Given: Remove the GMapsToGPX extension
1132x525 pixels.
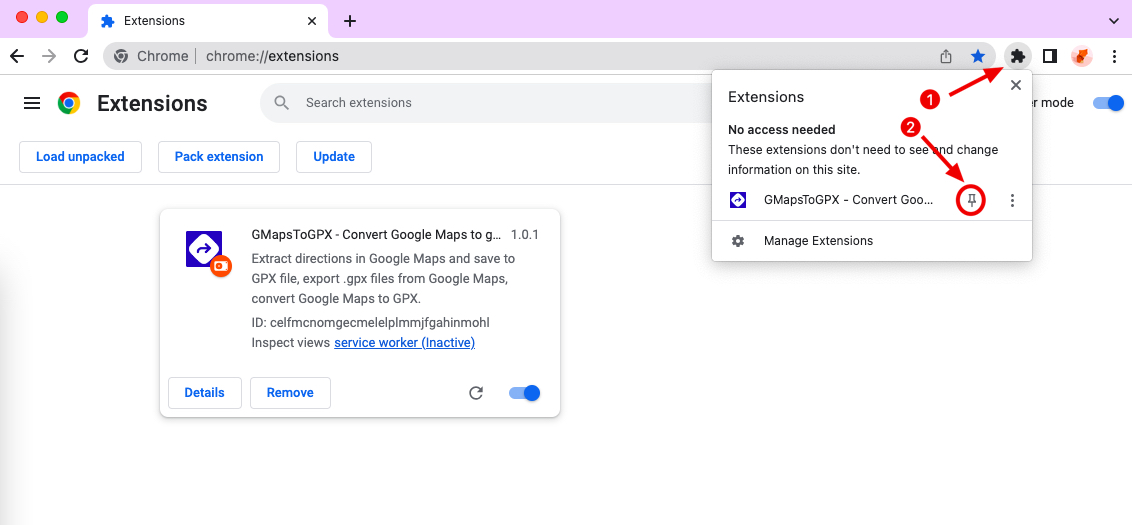Looking at the screenshot, I should (x=290, y=393).
